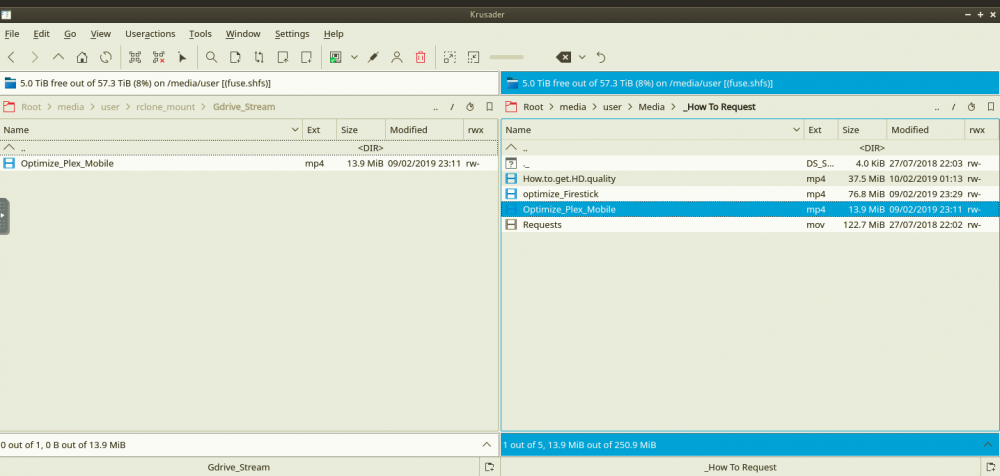
Task: Go up one directory with the toolbar Up arrow
Action: (58, 57)
